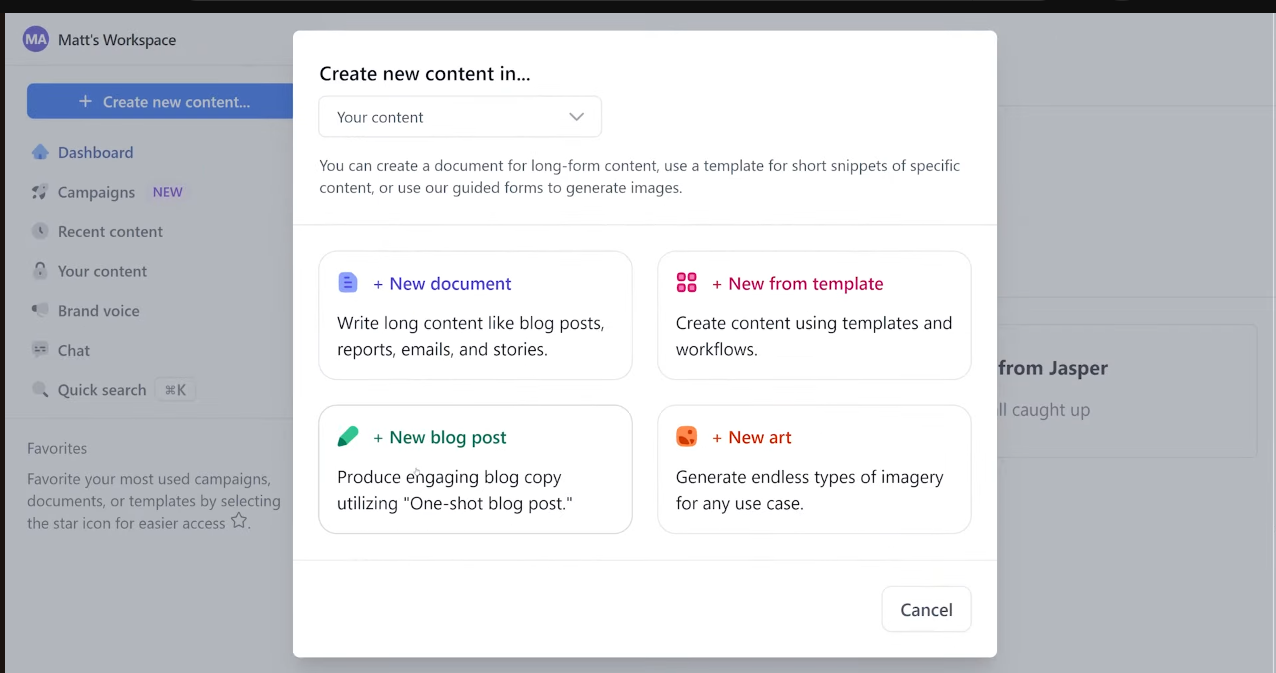Open the Your content dropdown
The image size is (1276, 673).
point(459,116)
